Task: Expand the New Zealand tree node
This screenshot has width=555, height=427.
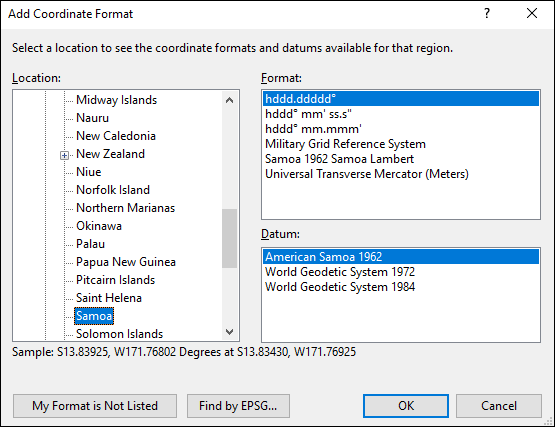Action: [64, 155]
